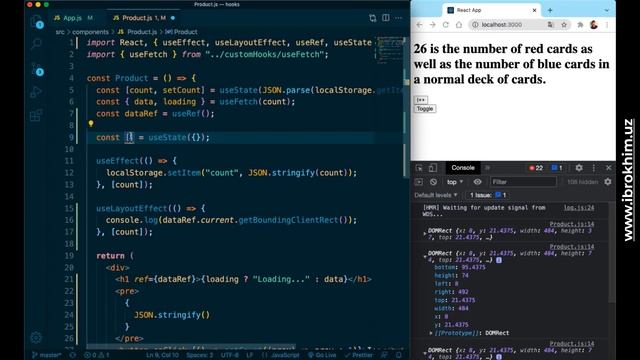640x360 pixels.
Task: Click the lightbulb quick-fix icon
Action: [91, 123]
